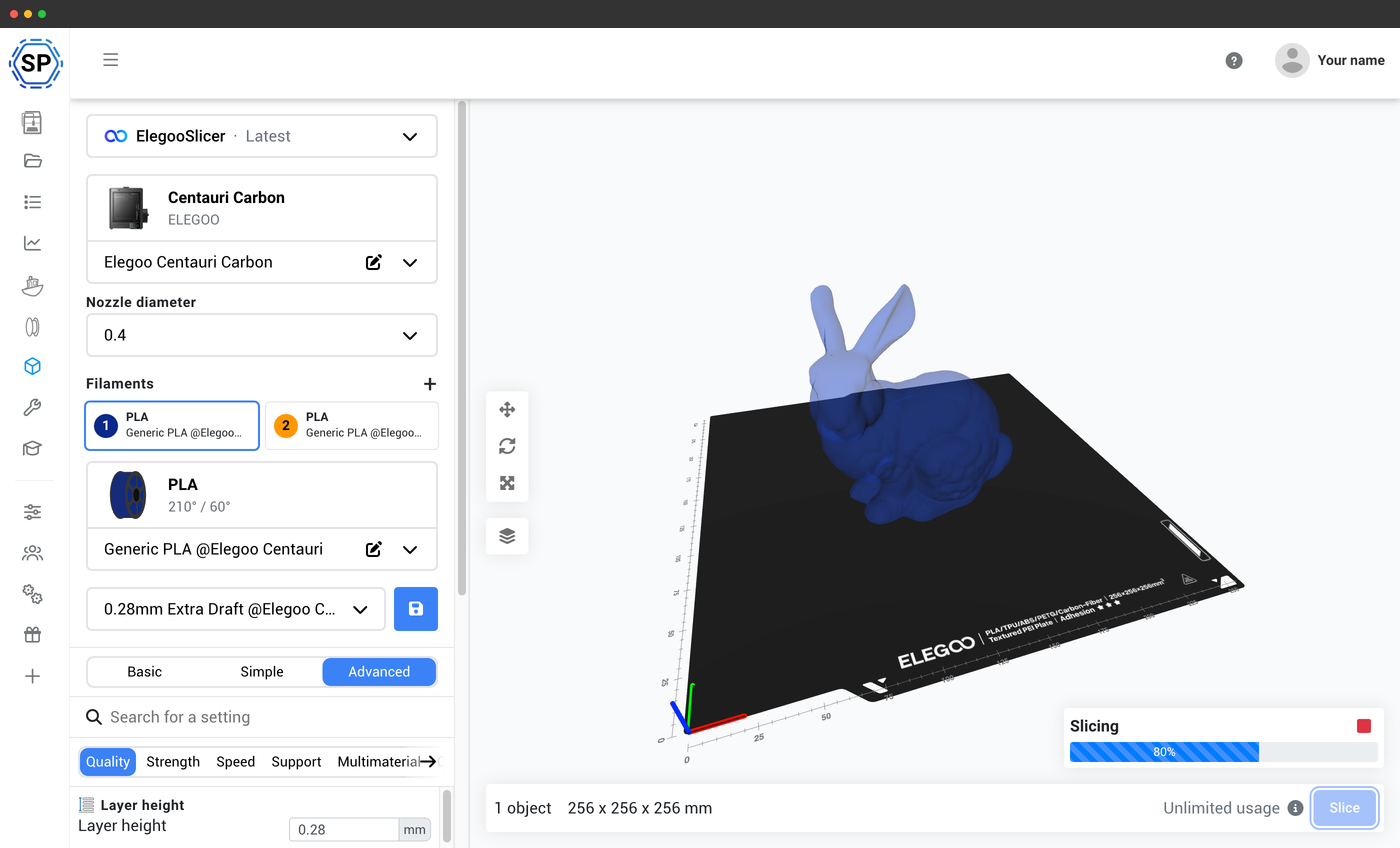Expand the Elegoo Centauri Carbon printer dropdown
This screenshot has width=1400, height=848.
410,262
